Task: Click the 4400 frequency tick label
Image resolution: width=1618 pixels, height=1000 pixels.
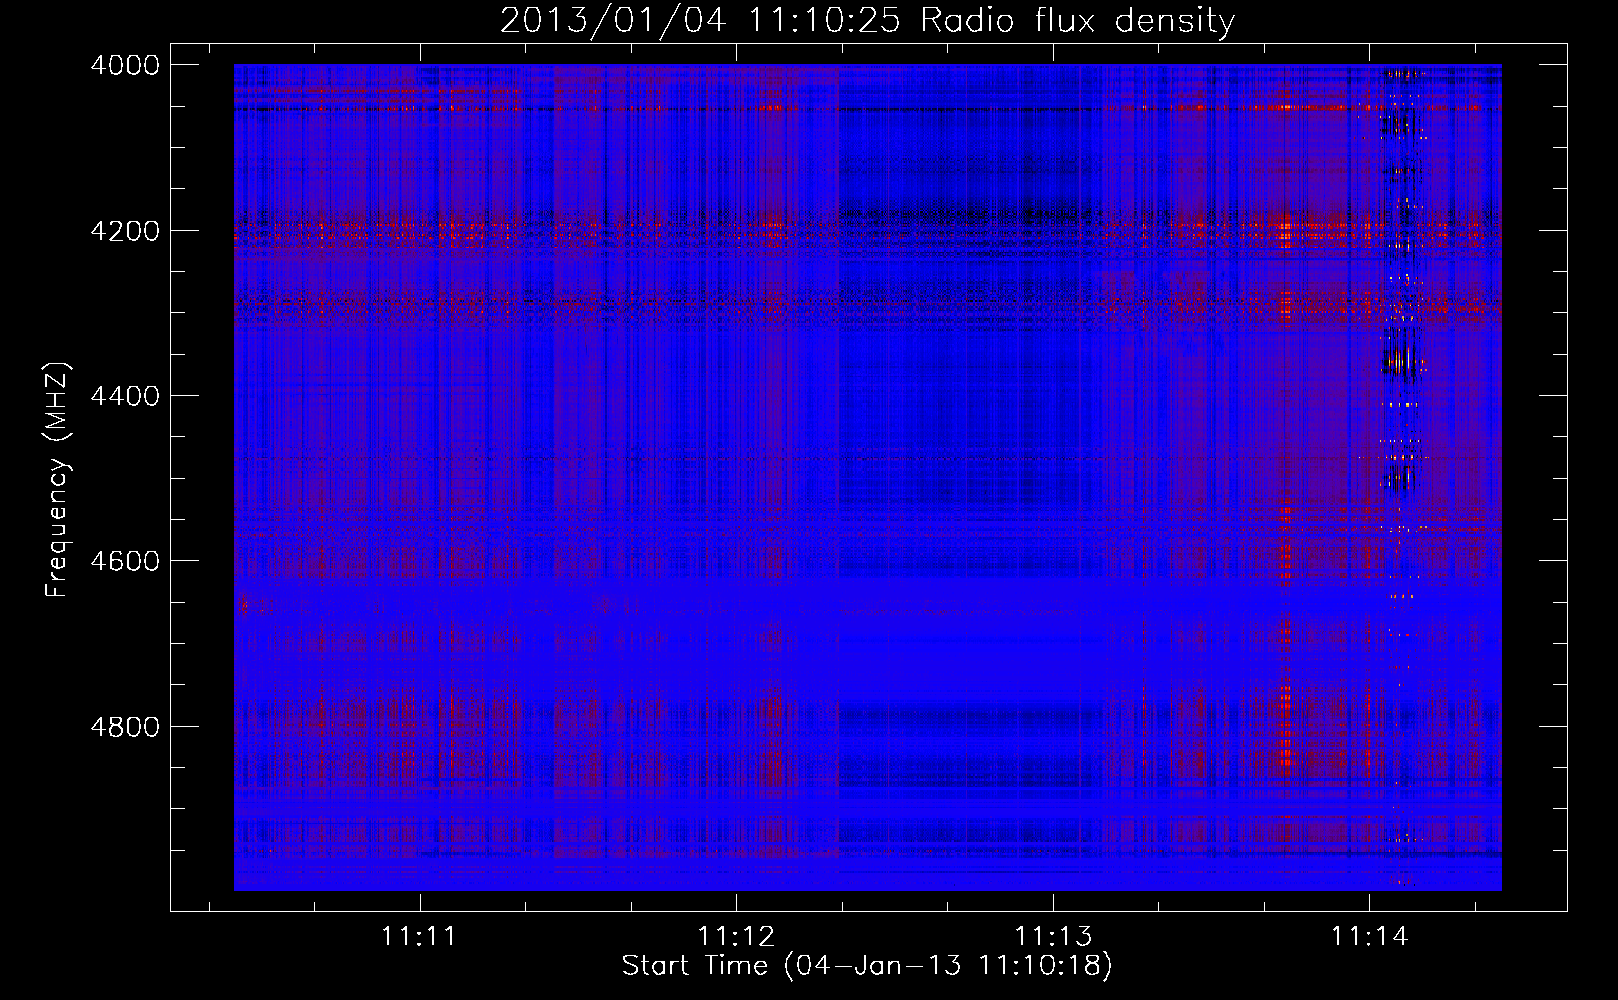Action: [x=125, y=396]
